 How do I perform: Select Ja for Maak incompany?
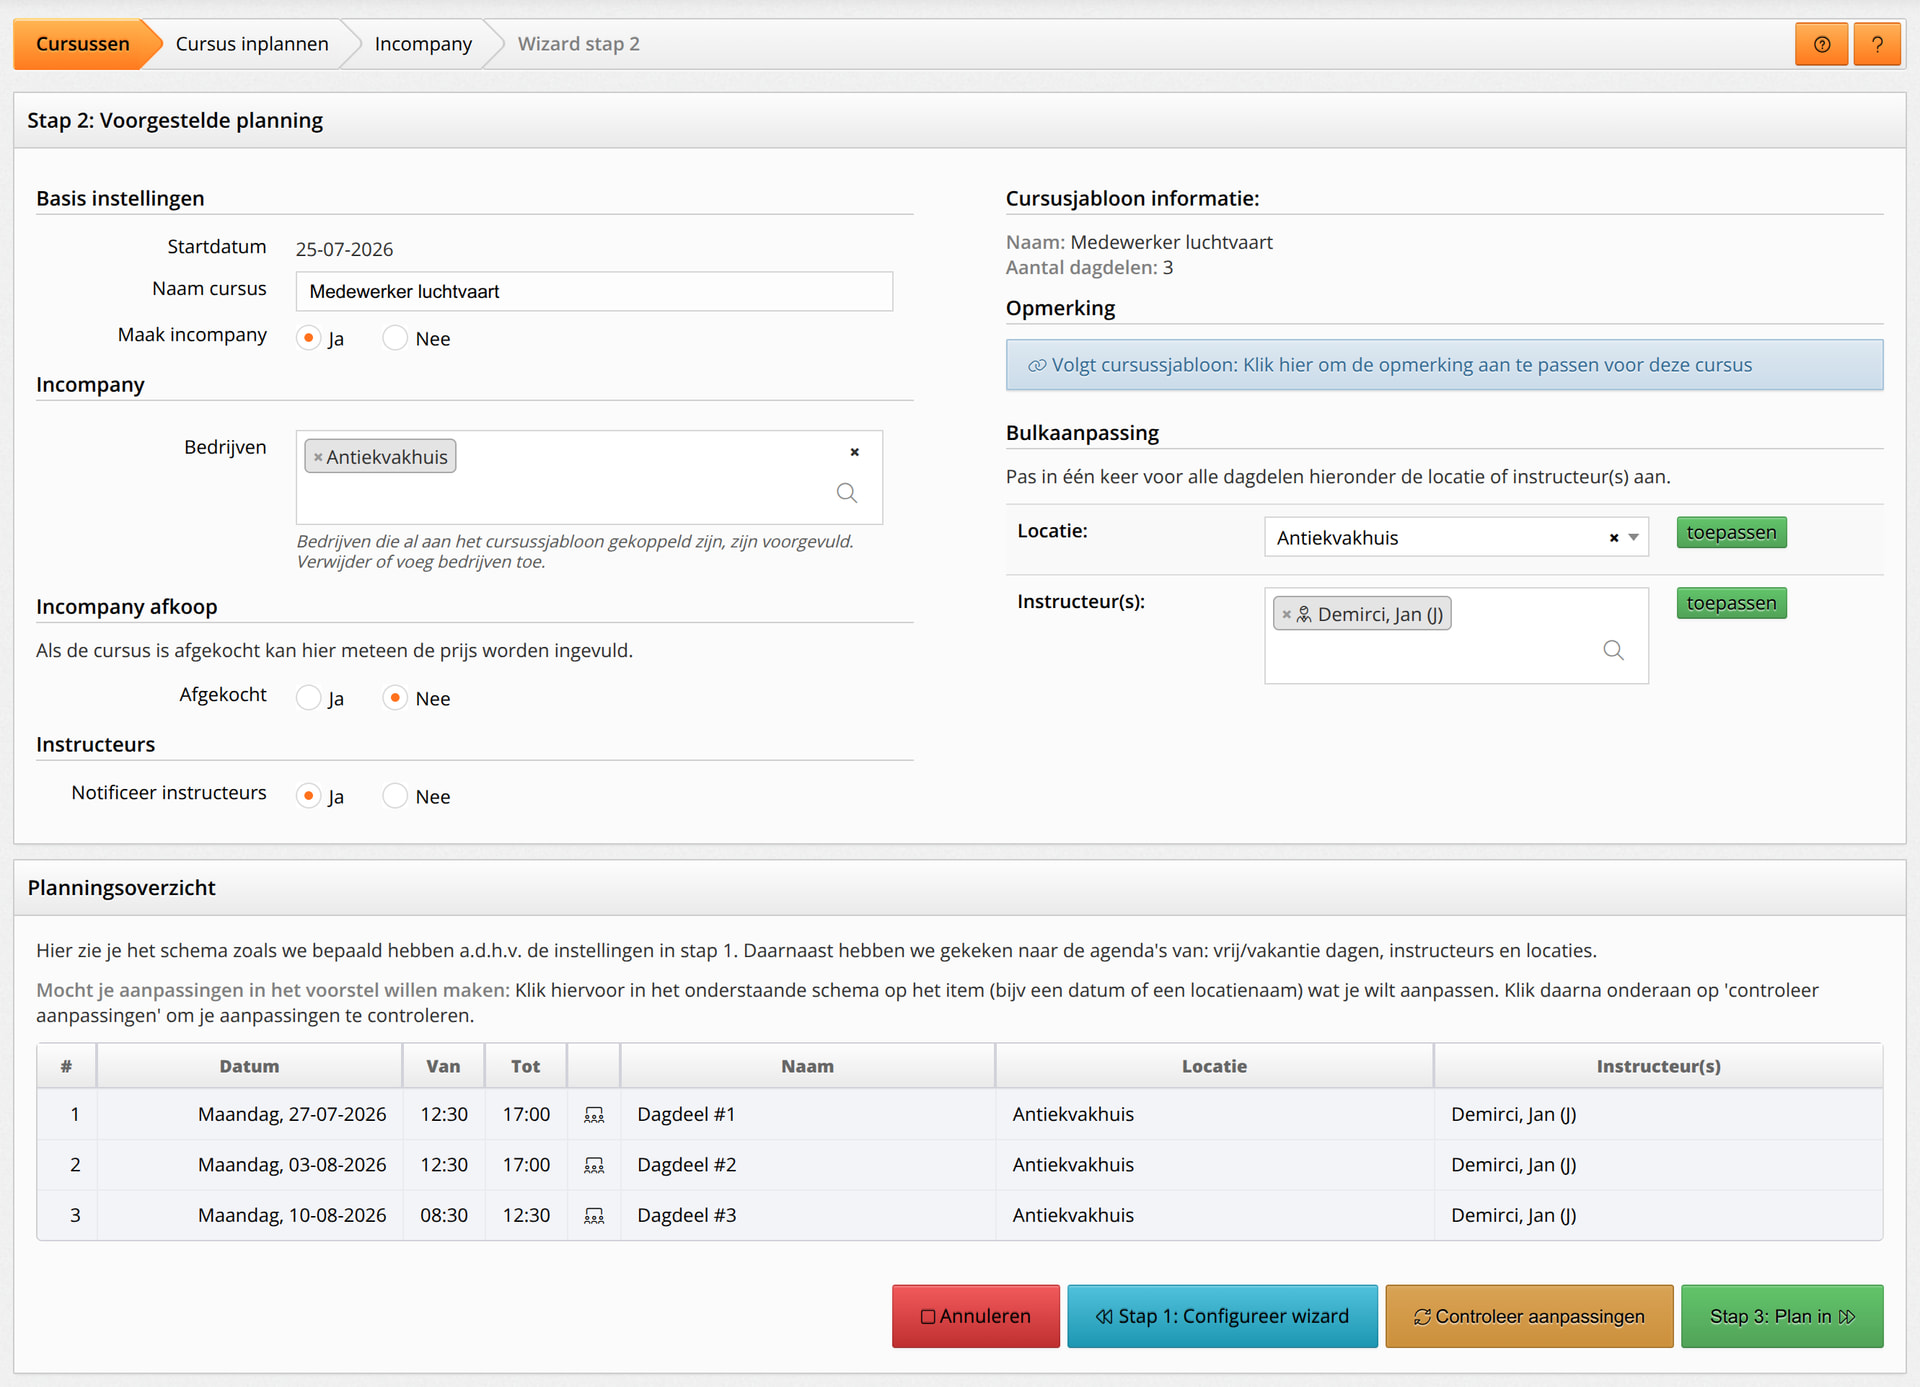click(x=309, y=338)
